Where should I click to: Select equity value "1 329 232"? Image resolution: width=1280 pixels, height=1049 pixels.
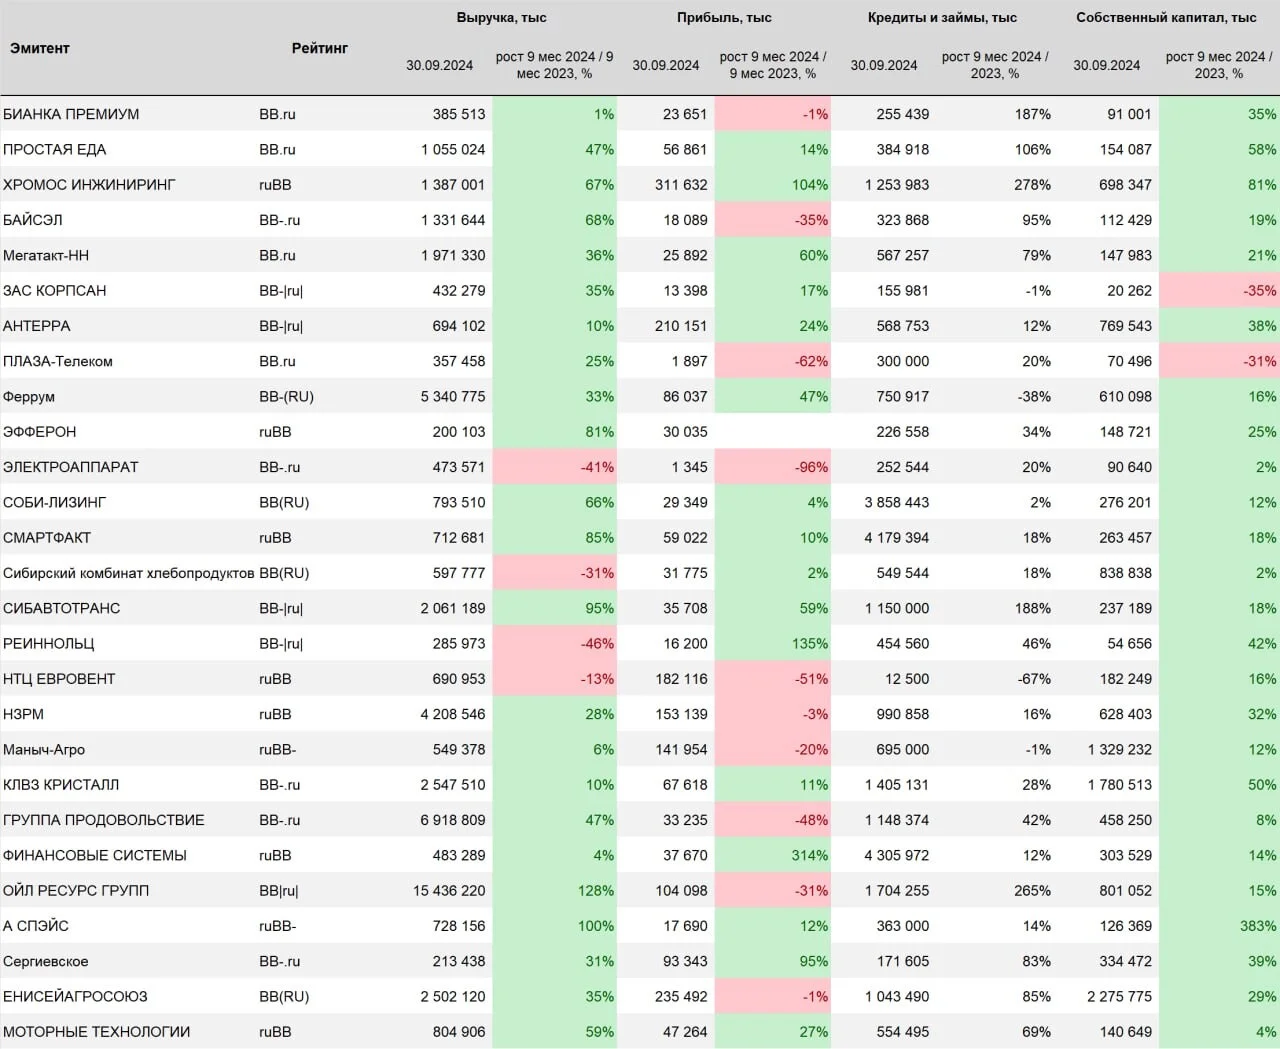[1120, 750]
